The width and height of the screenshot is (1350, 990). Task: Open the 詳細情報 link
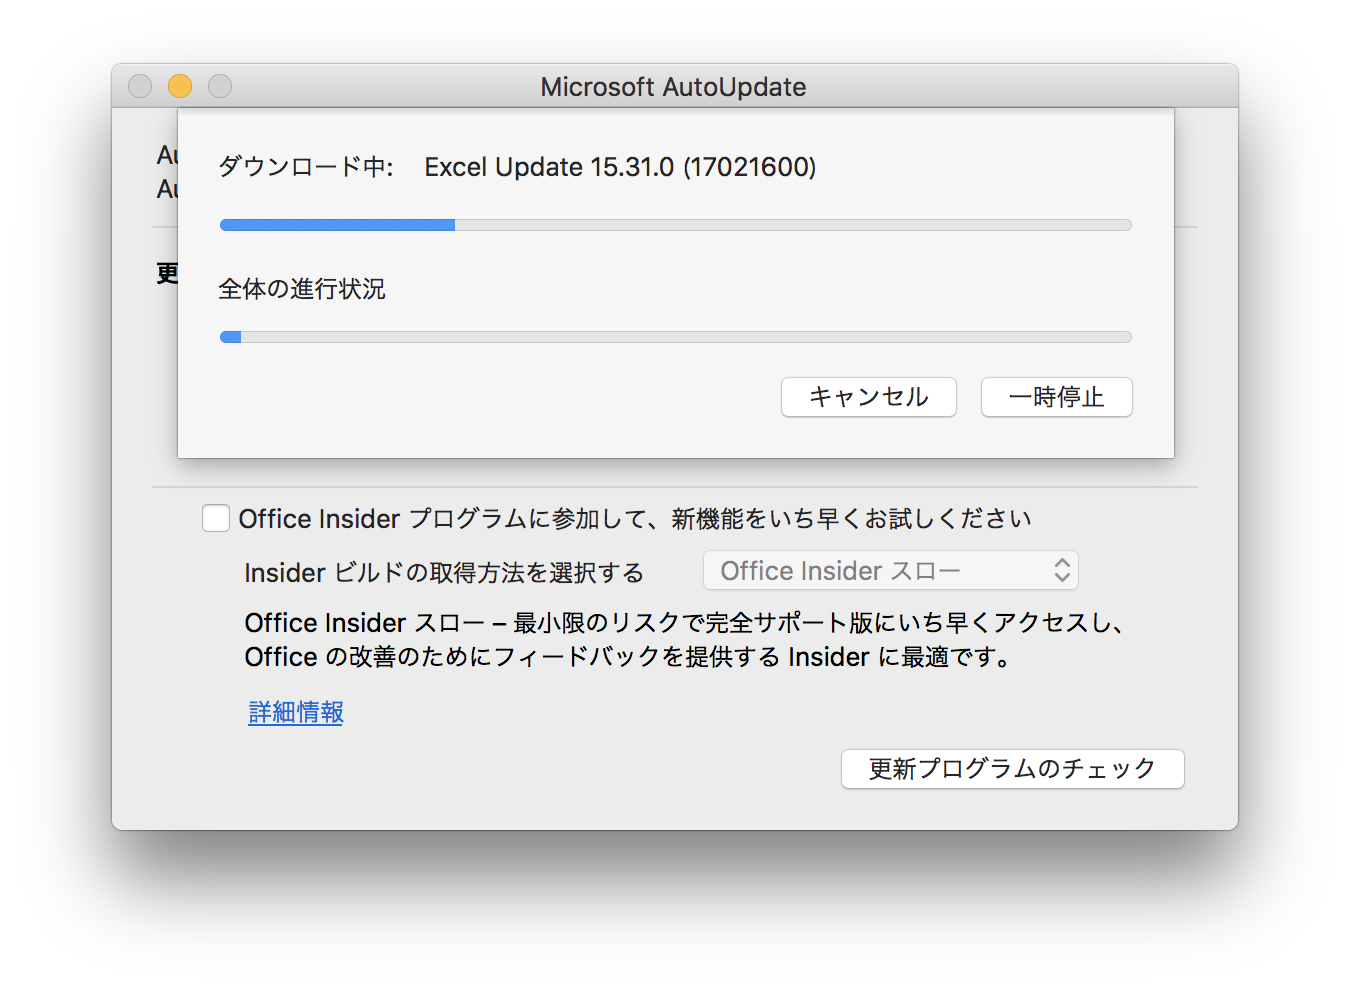[x=296, y=712]
